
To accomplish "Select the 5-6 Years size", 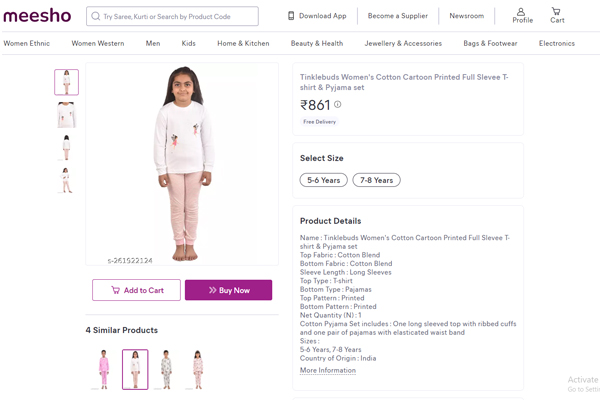I will click(x=324, y=180).
